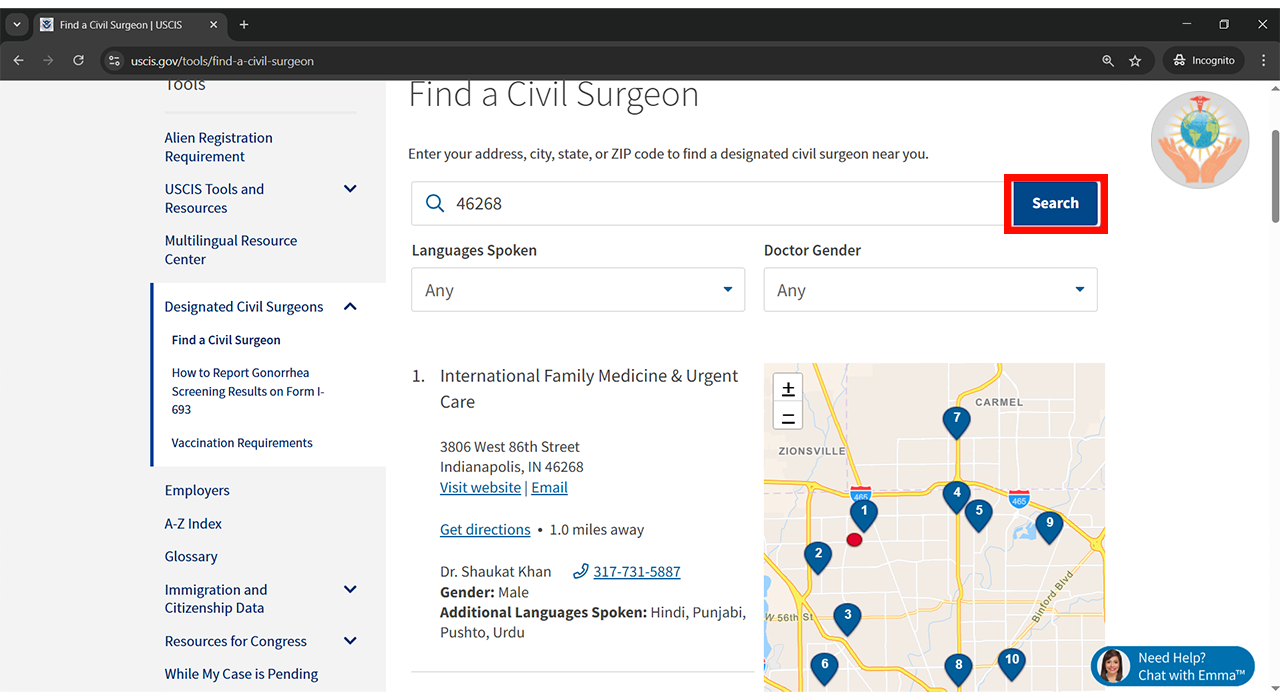Call 317-731-5887 phone link
Image resolution: width=1280 pixels, height=700 pixels.
coord(637,571)
